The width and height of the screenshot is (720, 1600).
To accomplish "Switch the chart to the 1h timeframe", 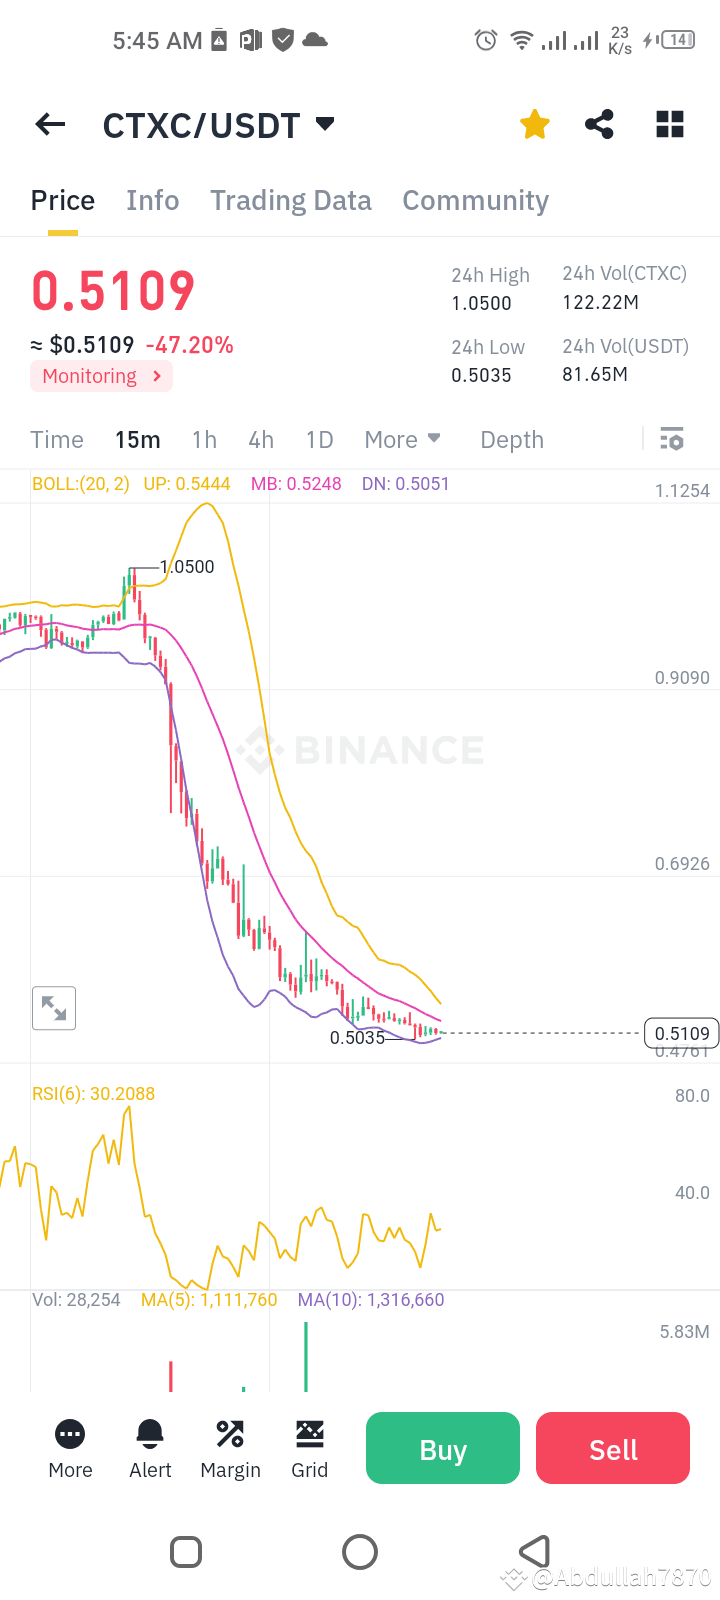I will coord(204,439).
